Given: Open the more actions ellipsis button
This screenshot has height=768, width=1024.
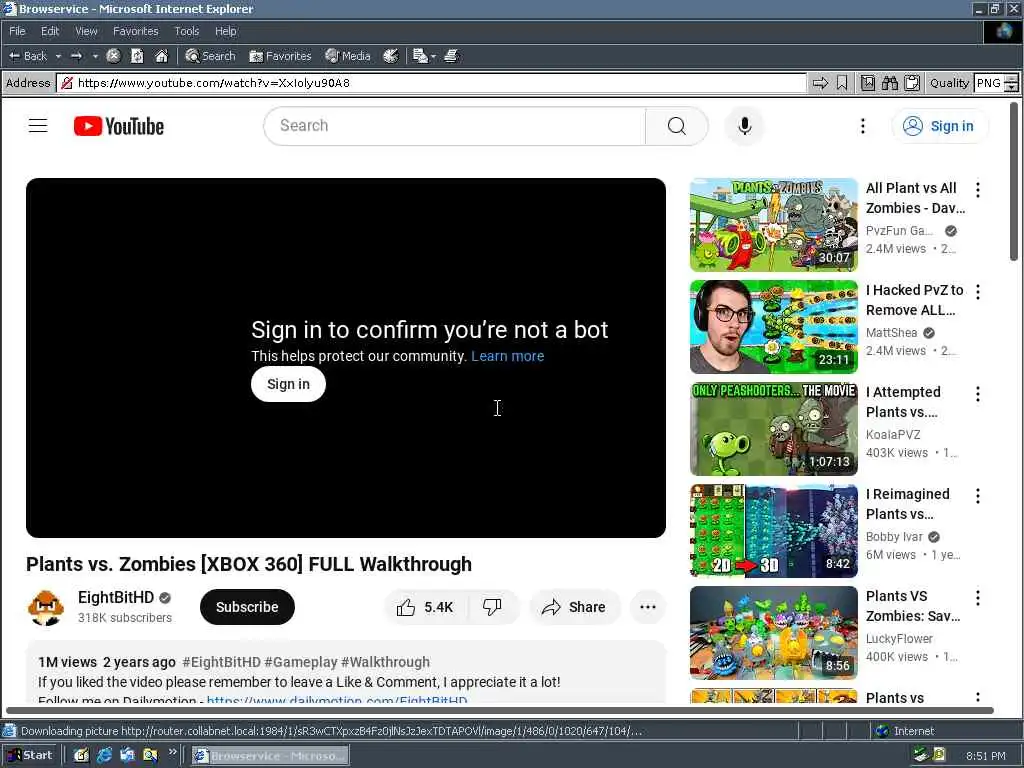Looking at the screenshot, I should (648, 607).
